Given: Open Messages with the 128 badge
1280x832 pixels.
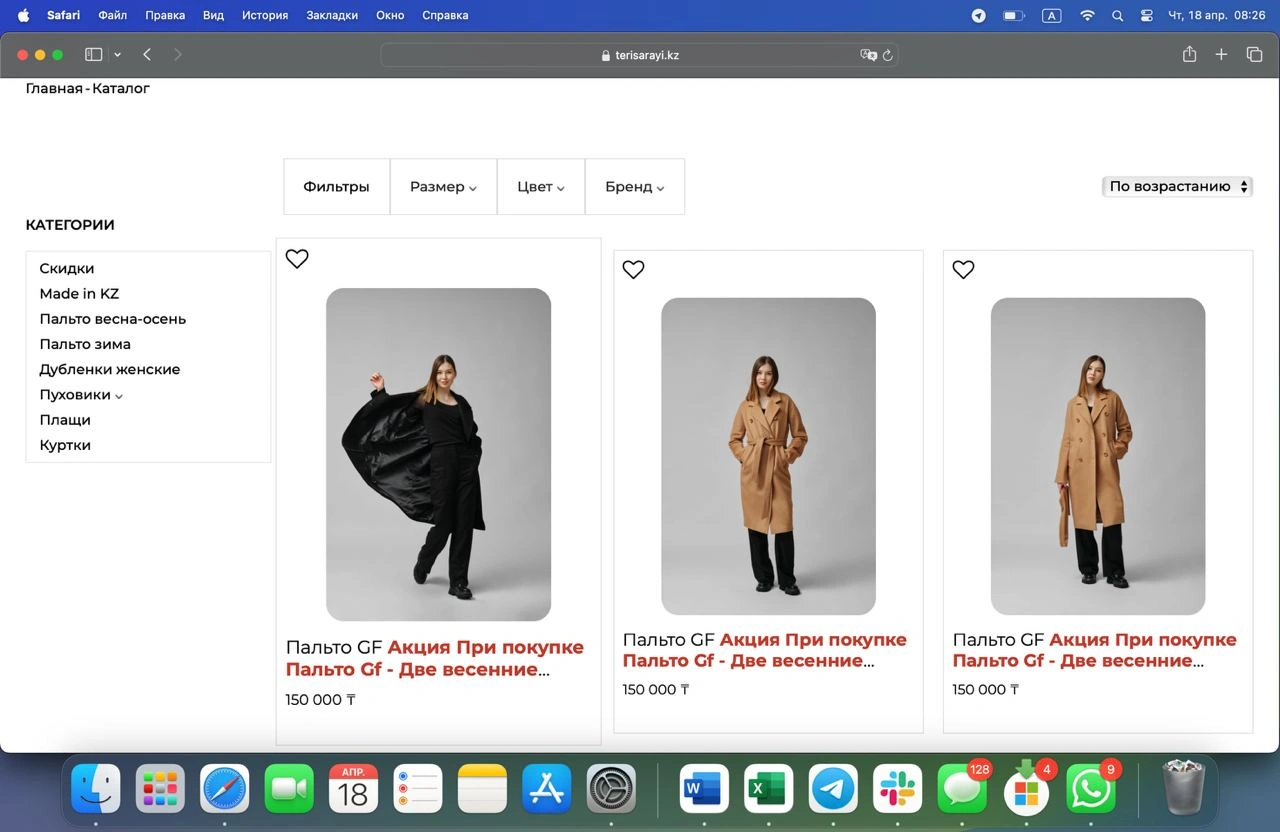Looking at the screenshot, I should pyautogui.click(x=962, y=789).
